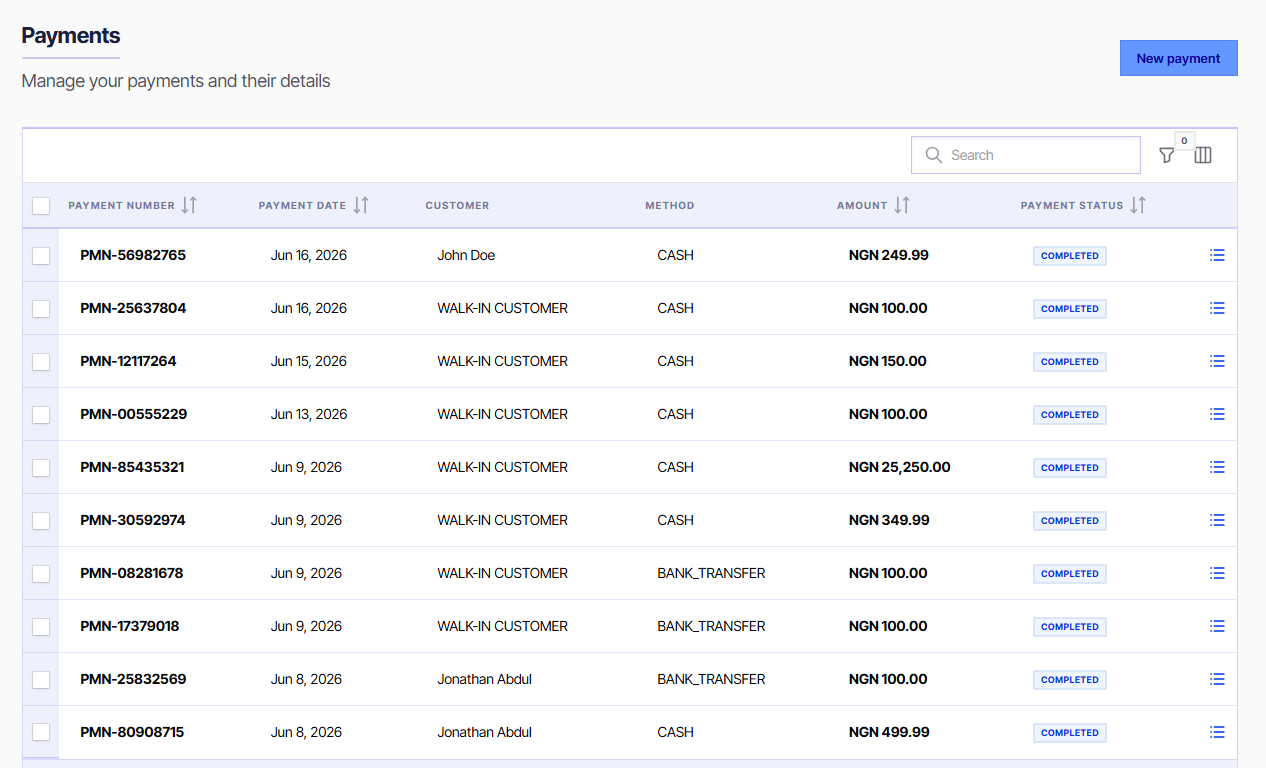Open row actions menu for PMN-17379018
The height and width of the screenshot is (768, 1266).
pos(1217,626)
